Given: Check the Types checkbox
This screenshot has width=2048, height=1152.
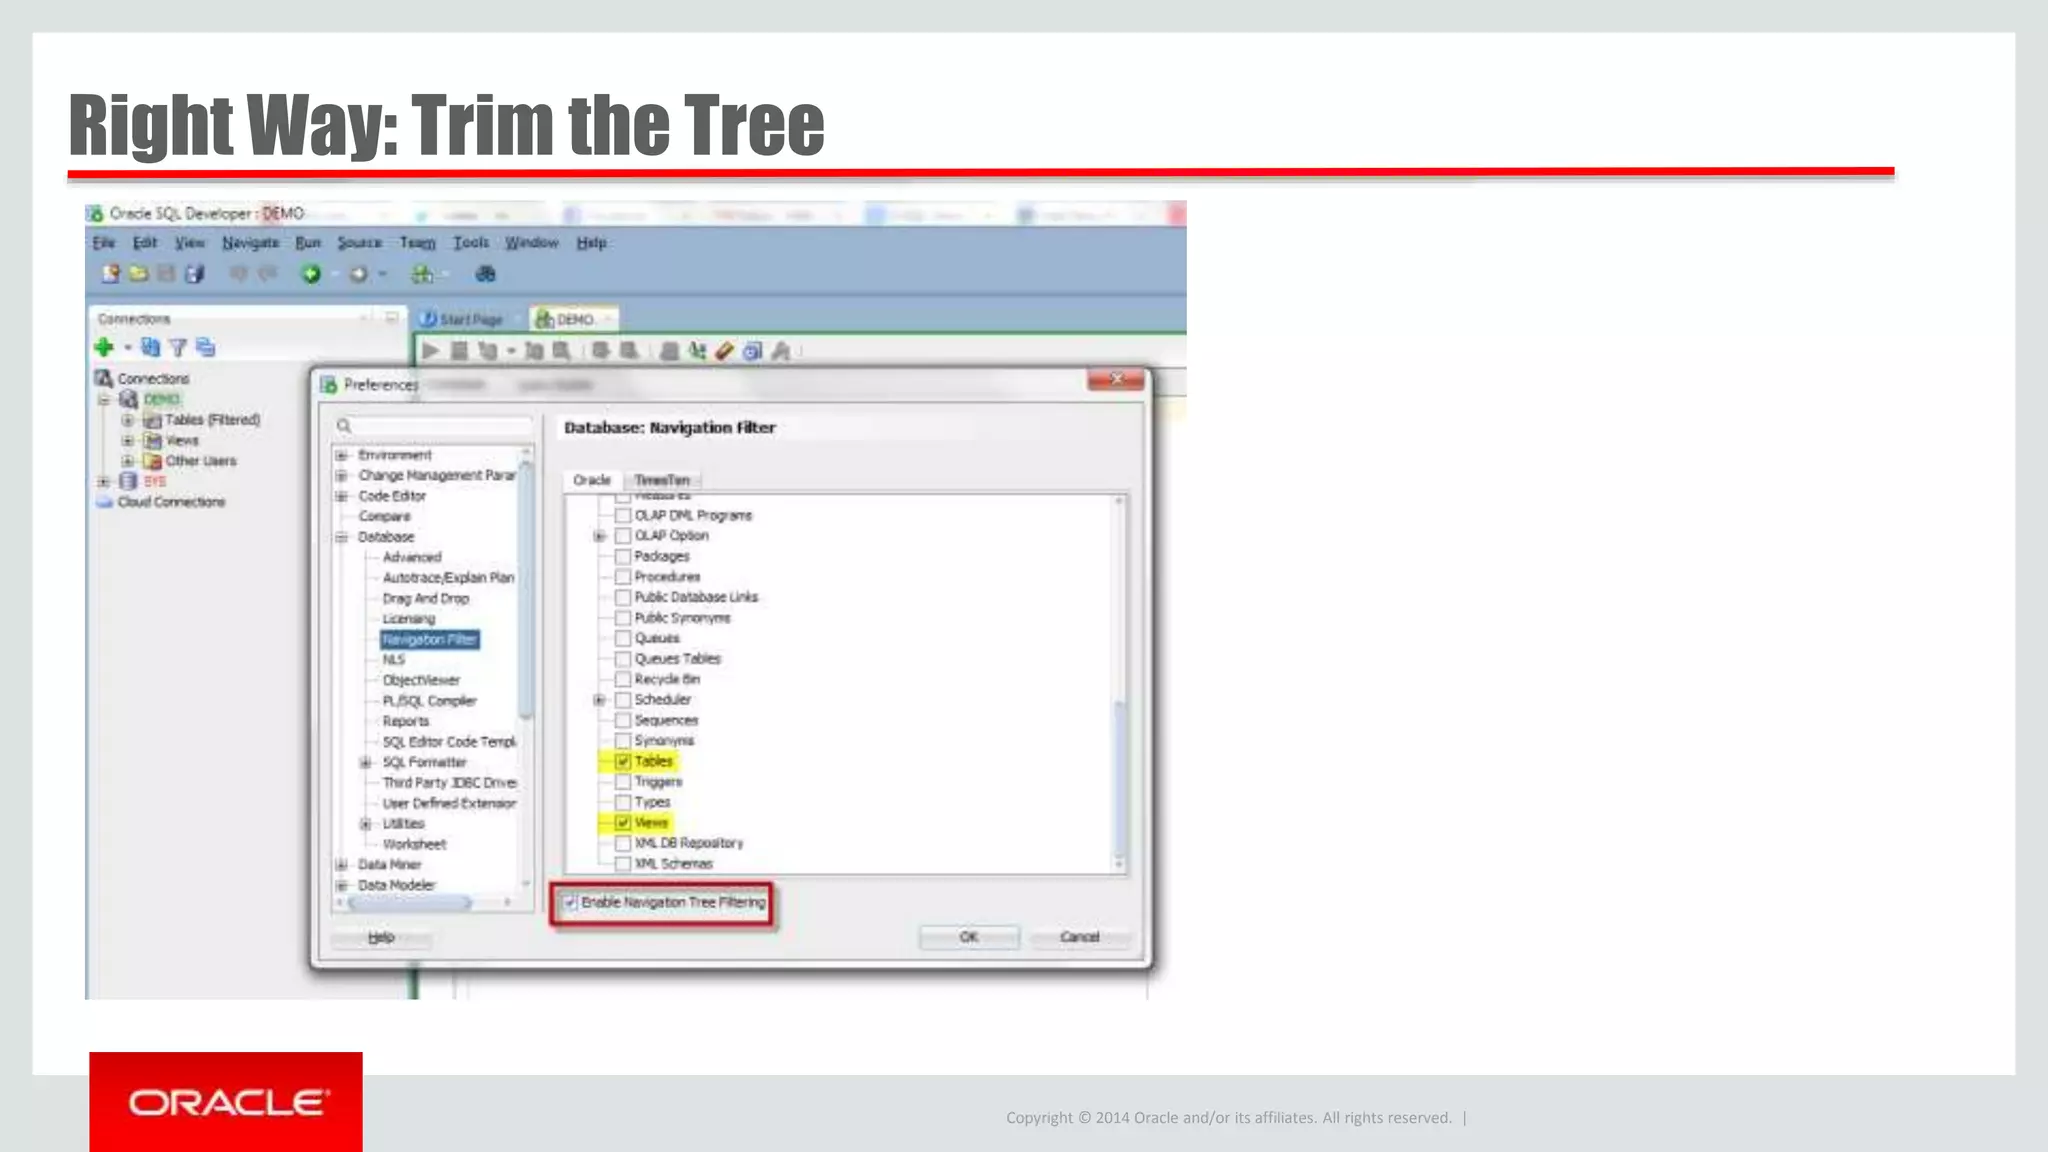Looking at the screenshot, I should point(623,802).
